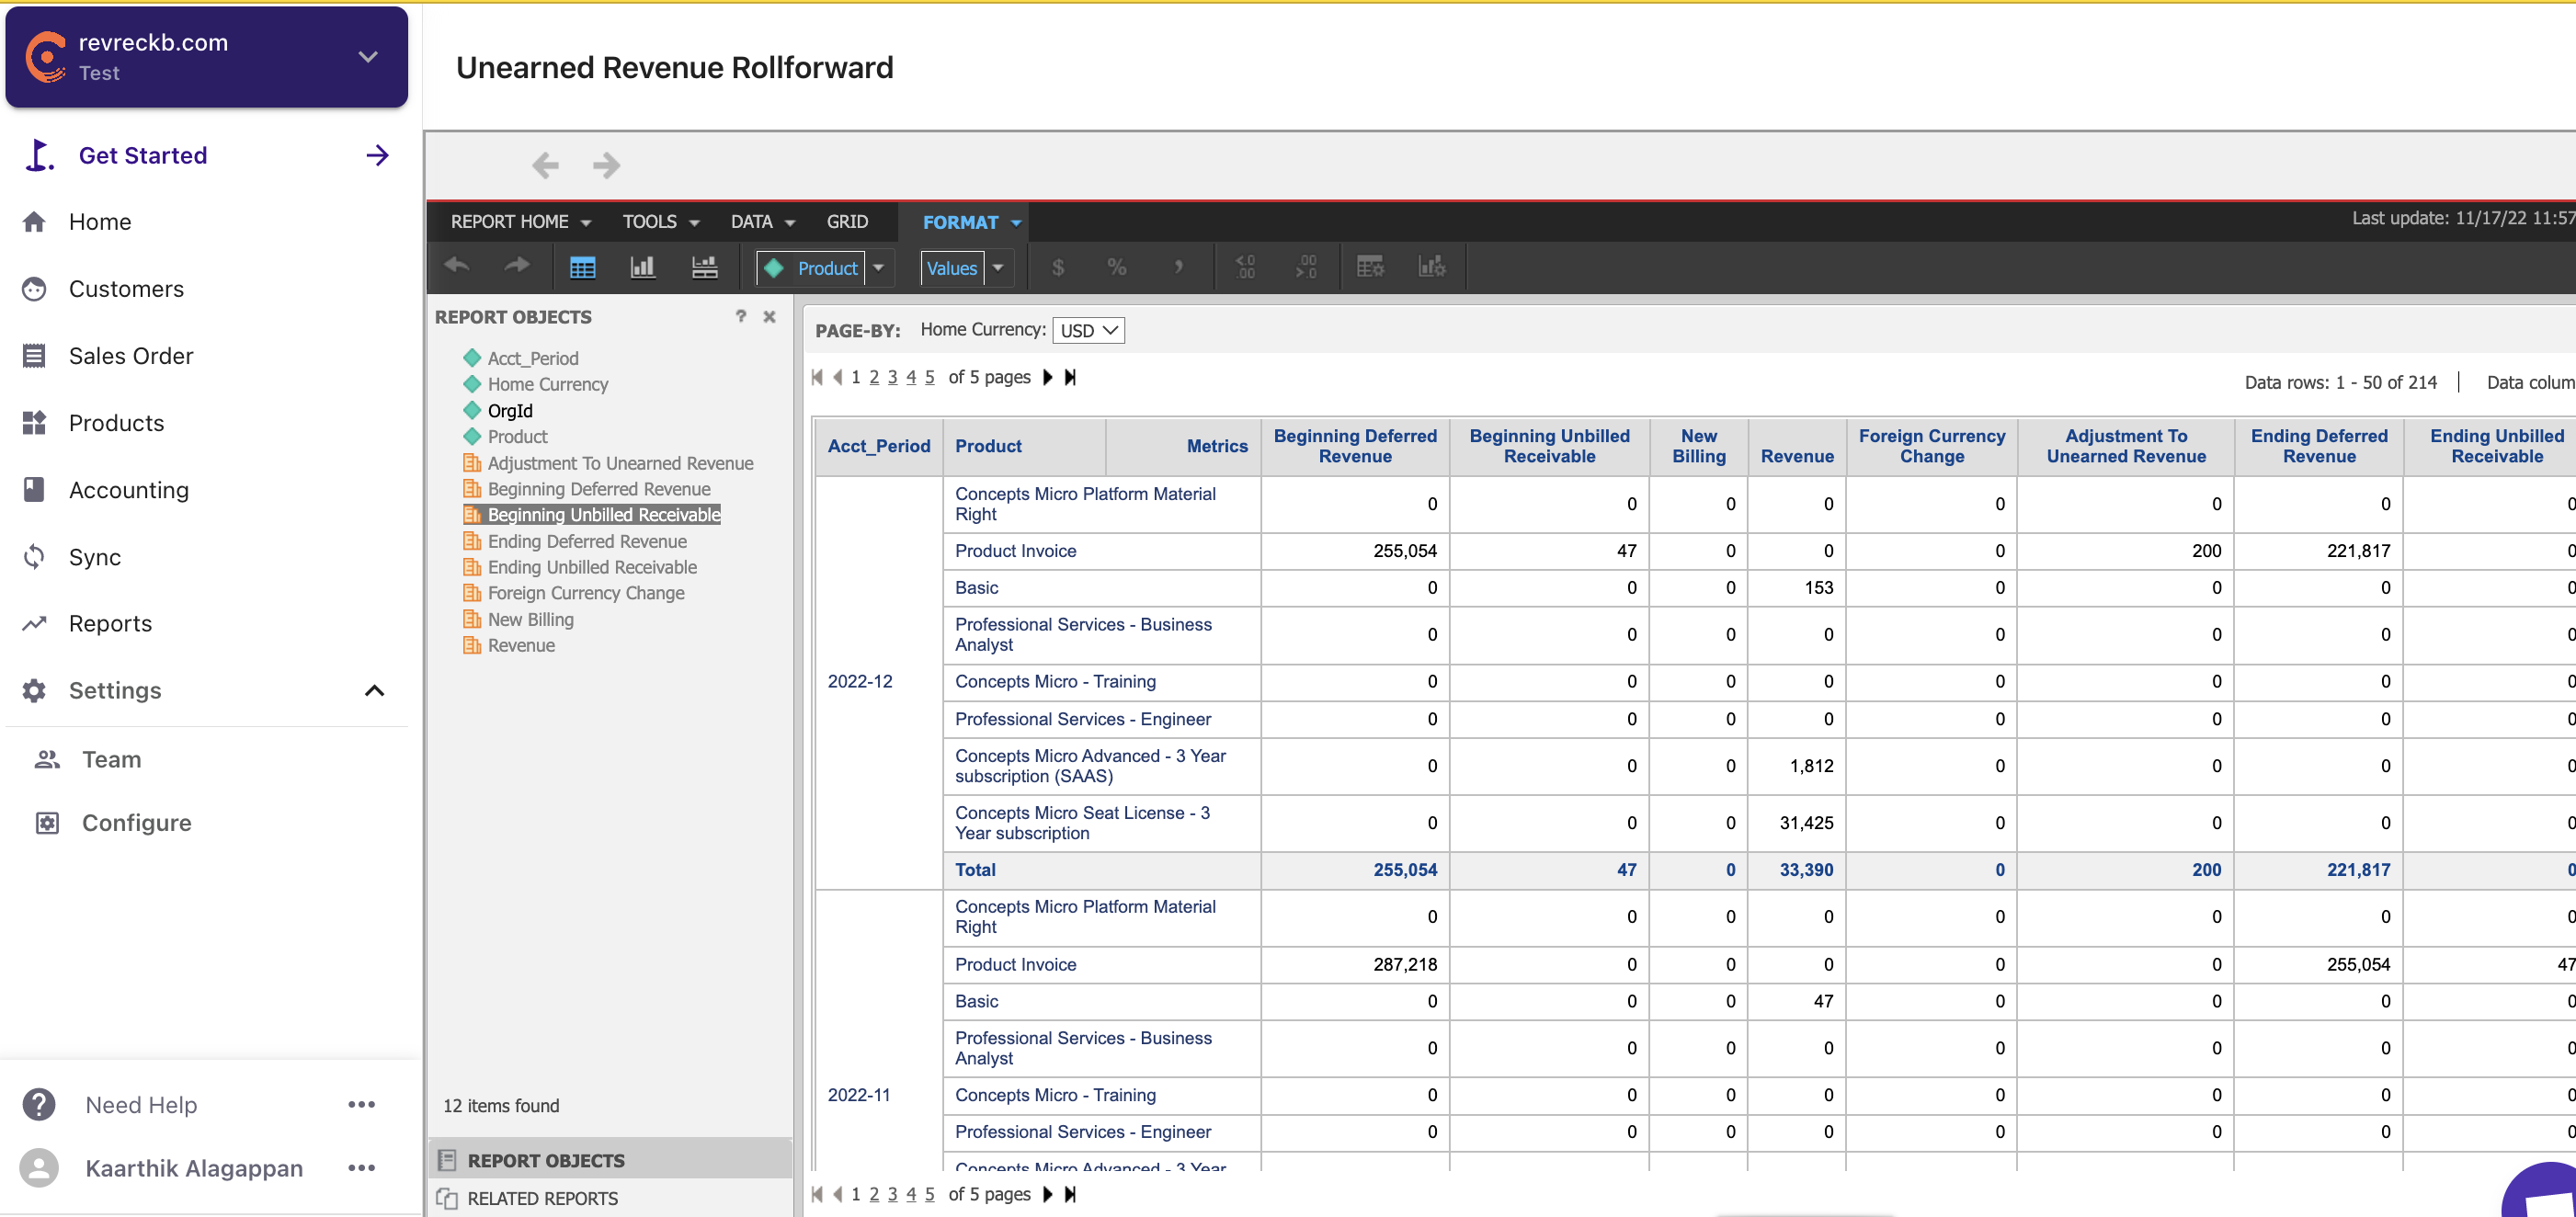The height and width of the screenshot is (1217, 2576).
Task: Click the redo arrow in report toolbar
Action: pyautogui.click(x=517, y=266)
